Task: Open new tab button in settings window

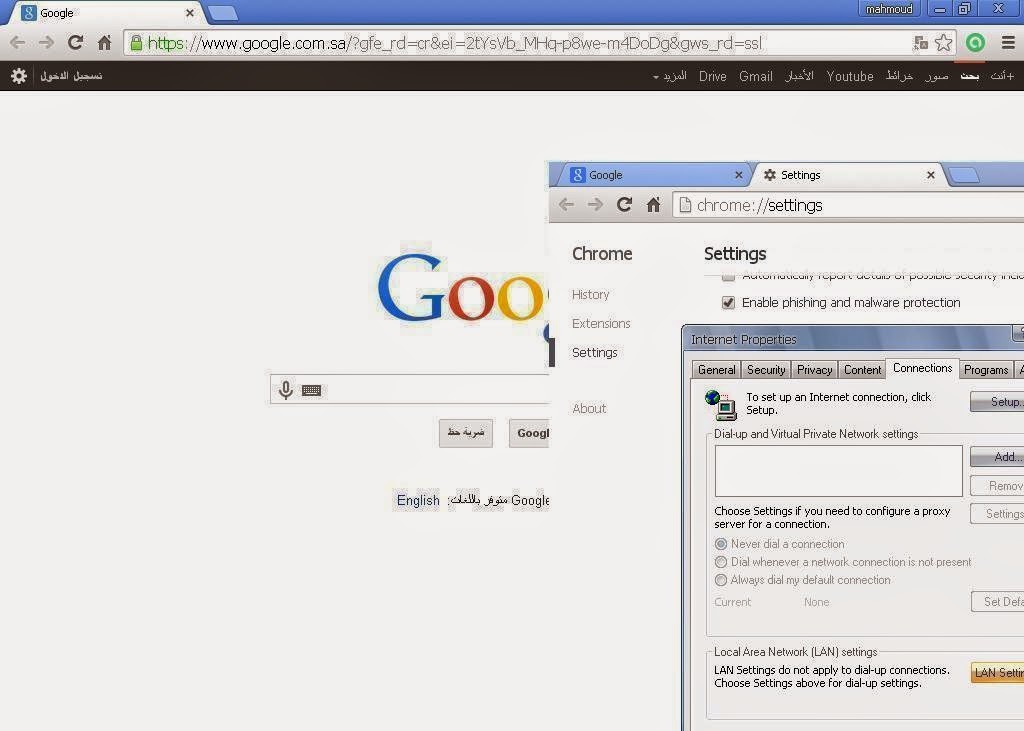Action: pos(964,175)
